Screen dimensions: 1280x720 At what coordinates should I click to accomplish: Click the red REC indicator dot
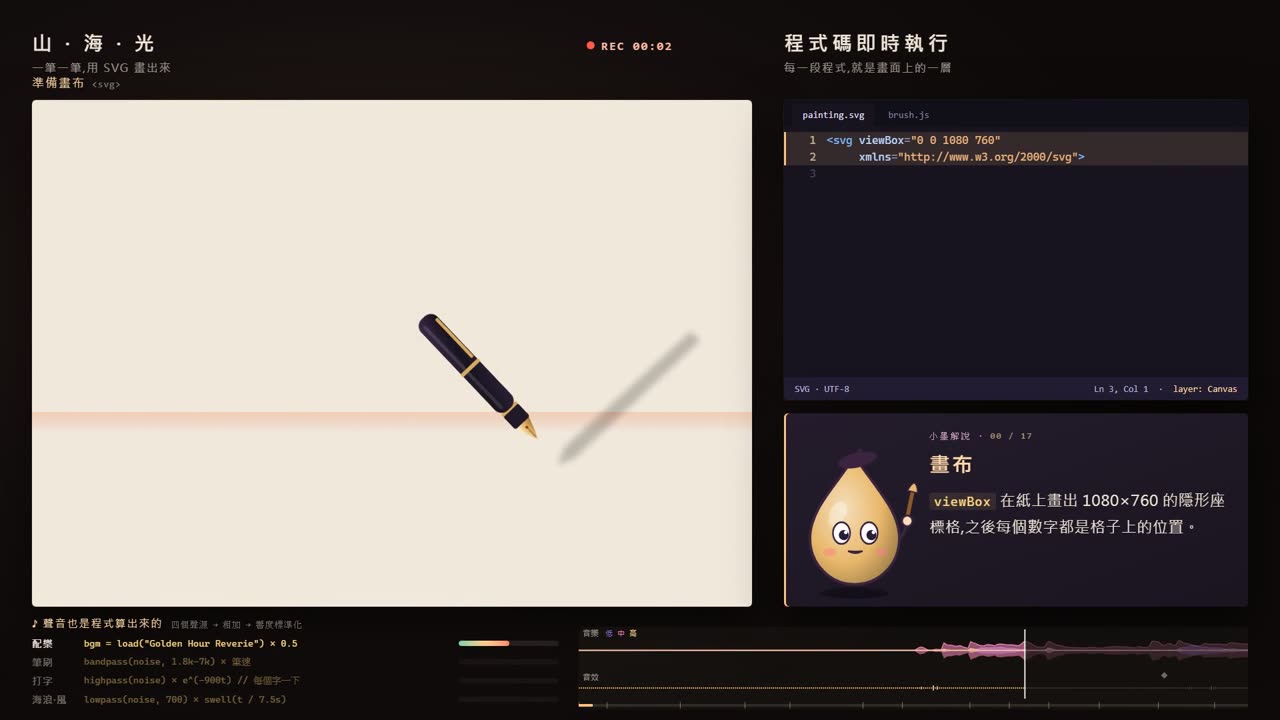[590, 46]
